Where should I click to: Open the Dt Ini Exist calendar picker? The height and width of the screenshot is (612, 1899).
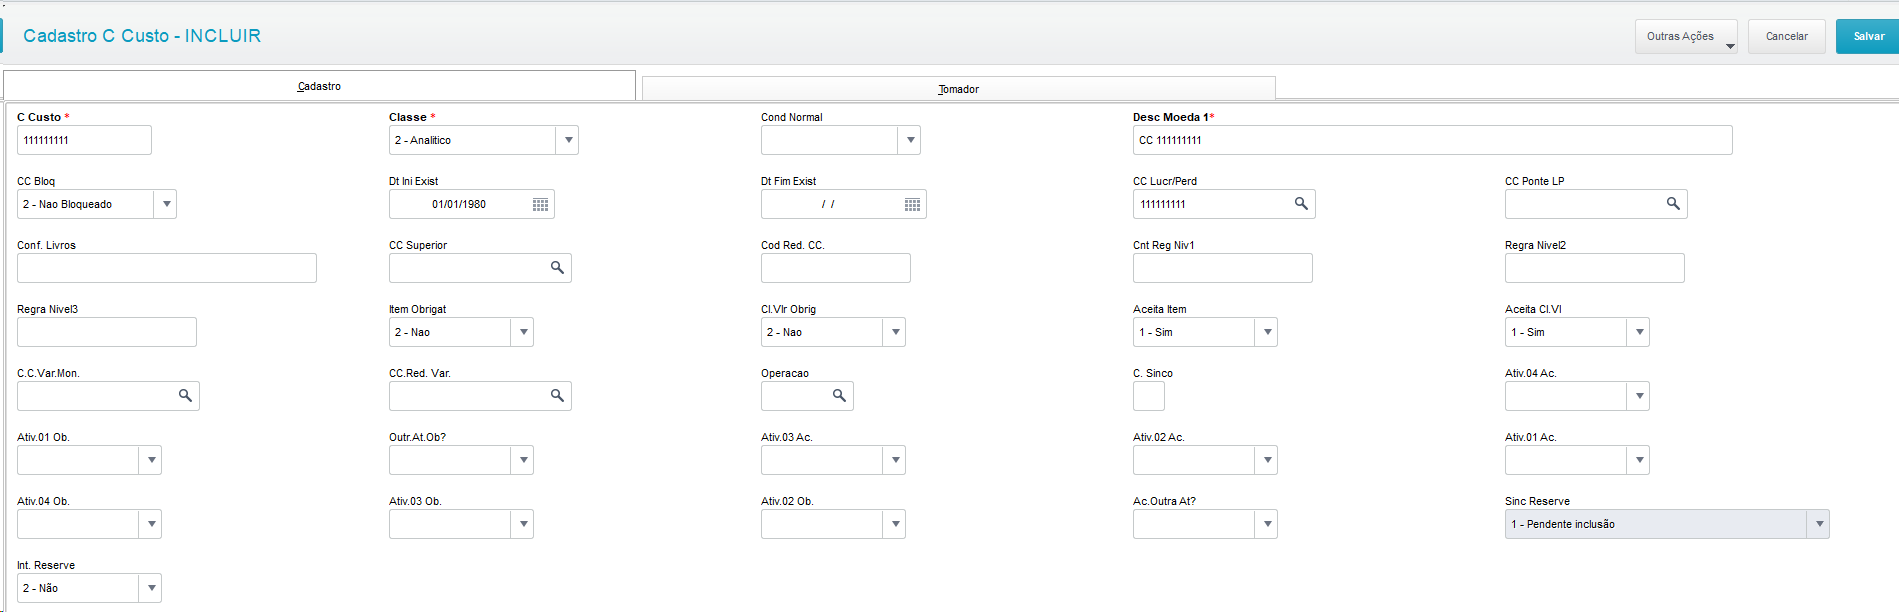click(x=540, y=205)
